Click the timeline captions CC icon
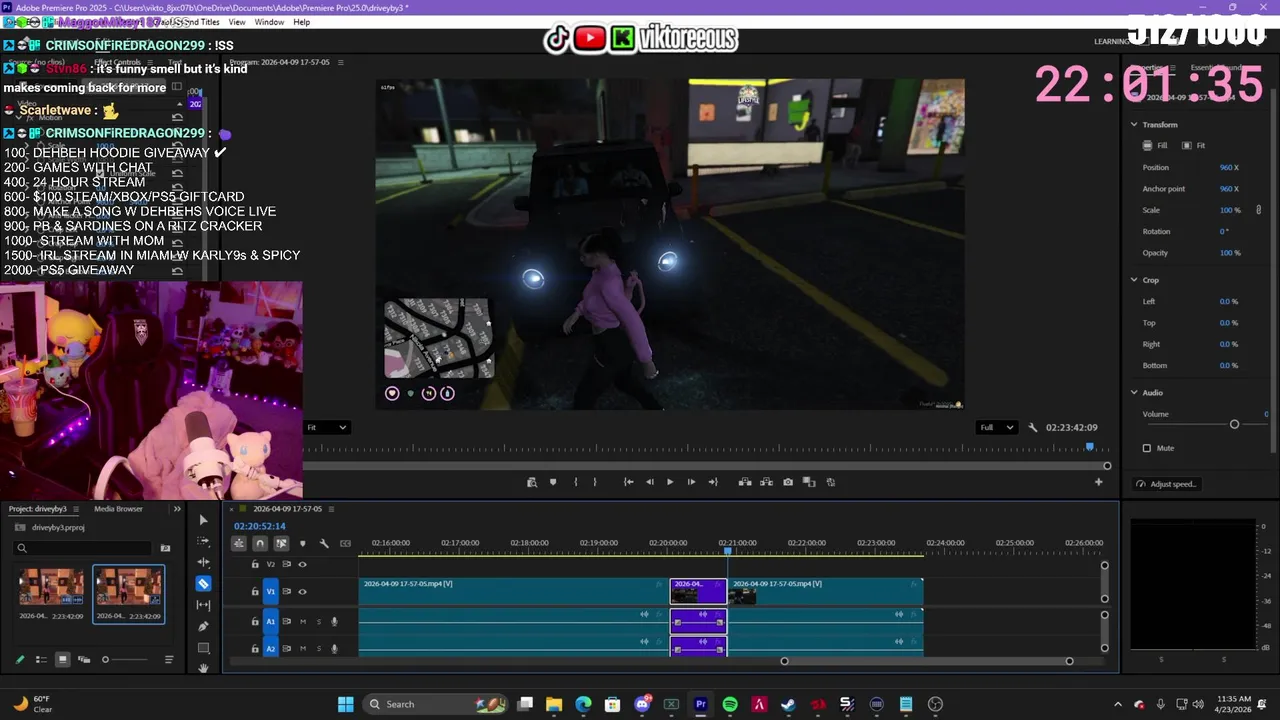Viewport: 1280px width, 720px height. pyautogui.click(x=345, y=543)
